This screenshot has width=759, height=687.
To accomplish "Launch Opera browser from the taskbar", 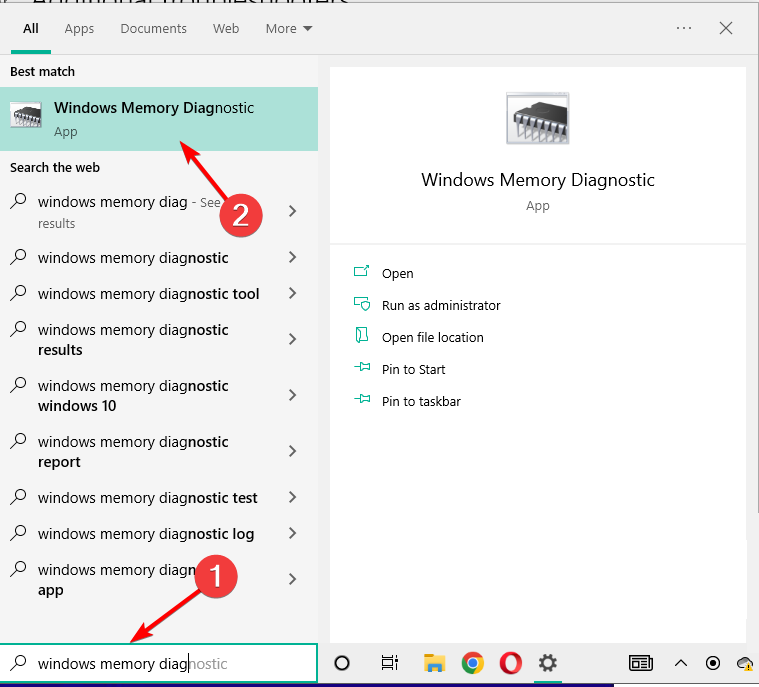I will click(x=510, y=663).
